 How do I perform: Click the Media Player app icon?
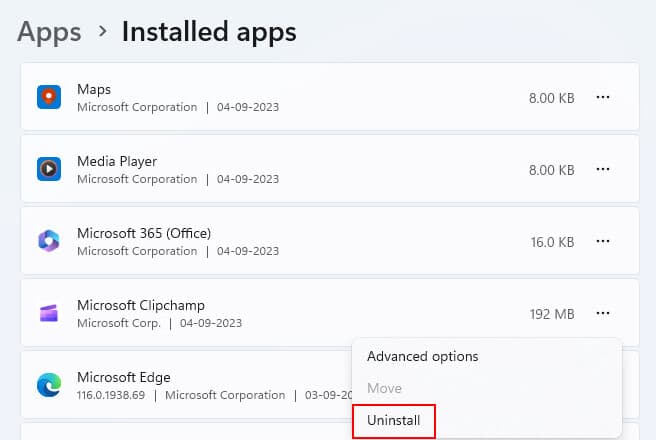pyautogui.click(x=49, y=169)
